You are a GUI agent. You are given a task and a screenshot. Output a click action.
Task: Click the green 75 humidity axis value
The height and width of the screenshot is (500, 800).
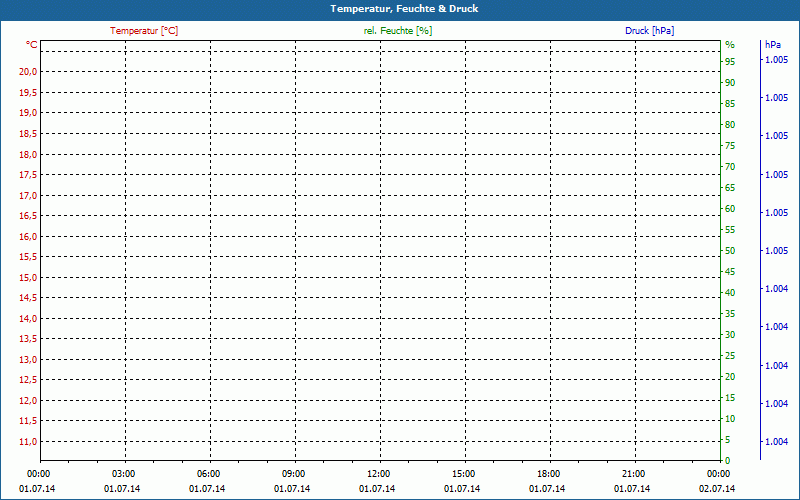click(x=730, y=146)
